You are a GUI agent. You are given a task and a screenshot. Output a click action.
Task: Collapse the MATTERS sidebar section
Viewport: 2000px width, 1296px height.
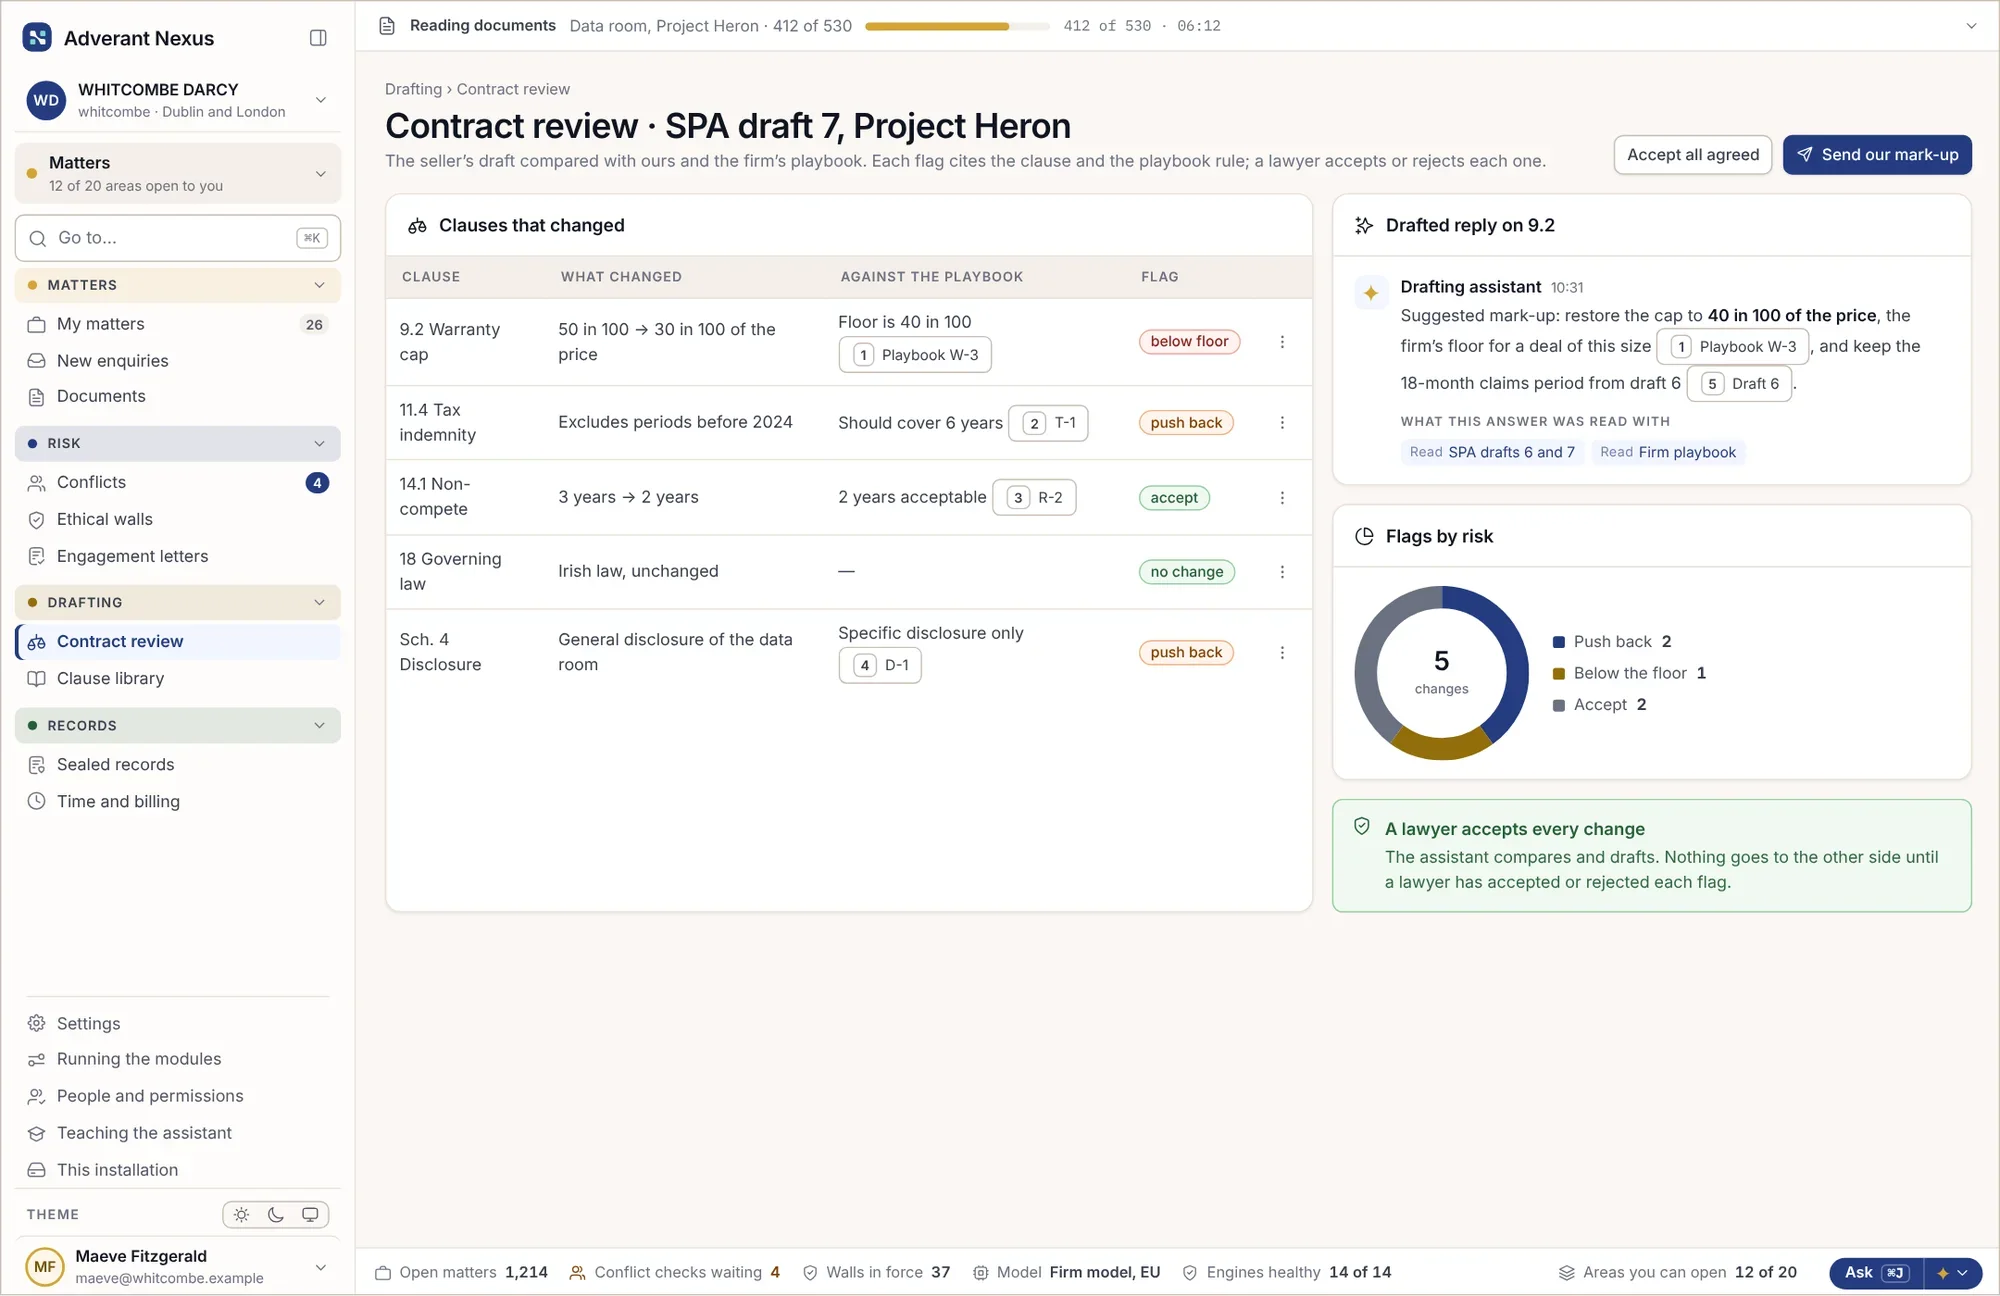(x=320, y=285)
